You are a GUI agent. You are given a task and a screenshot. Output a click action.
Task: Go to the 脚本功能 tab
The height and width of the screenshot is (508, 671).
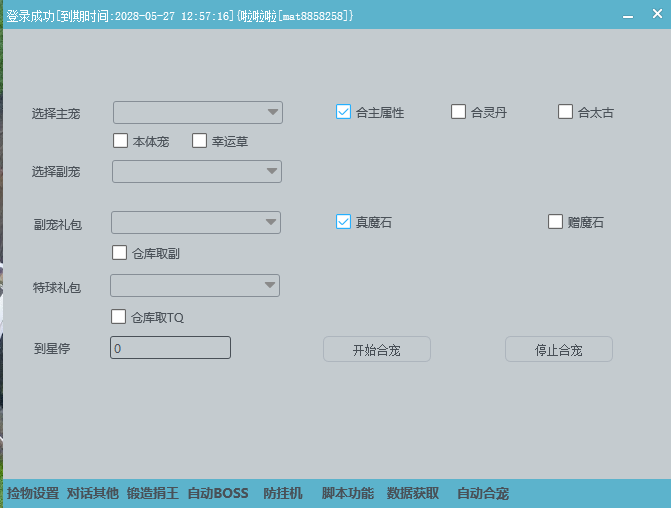point(347,494)
